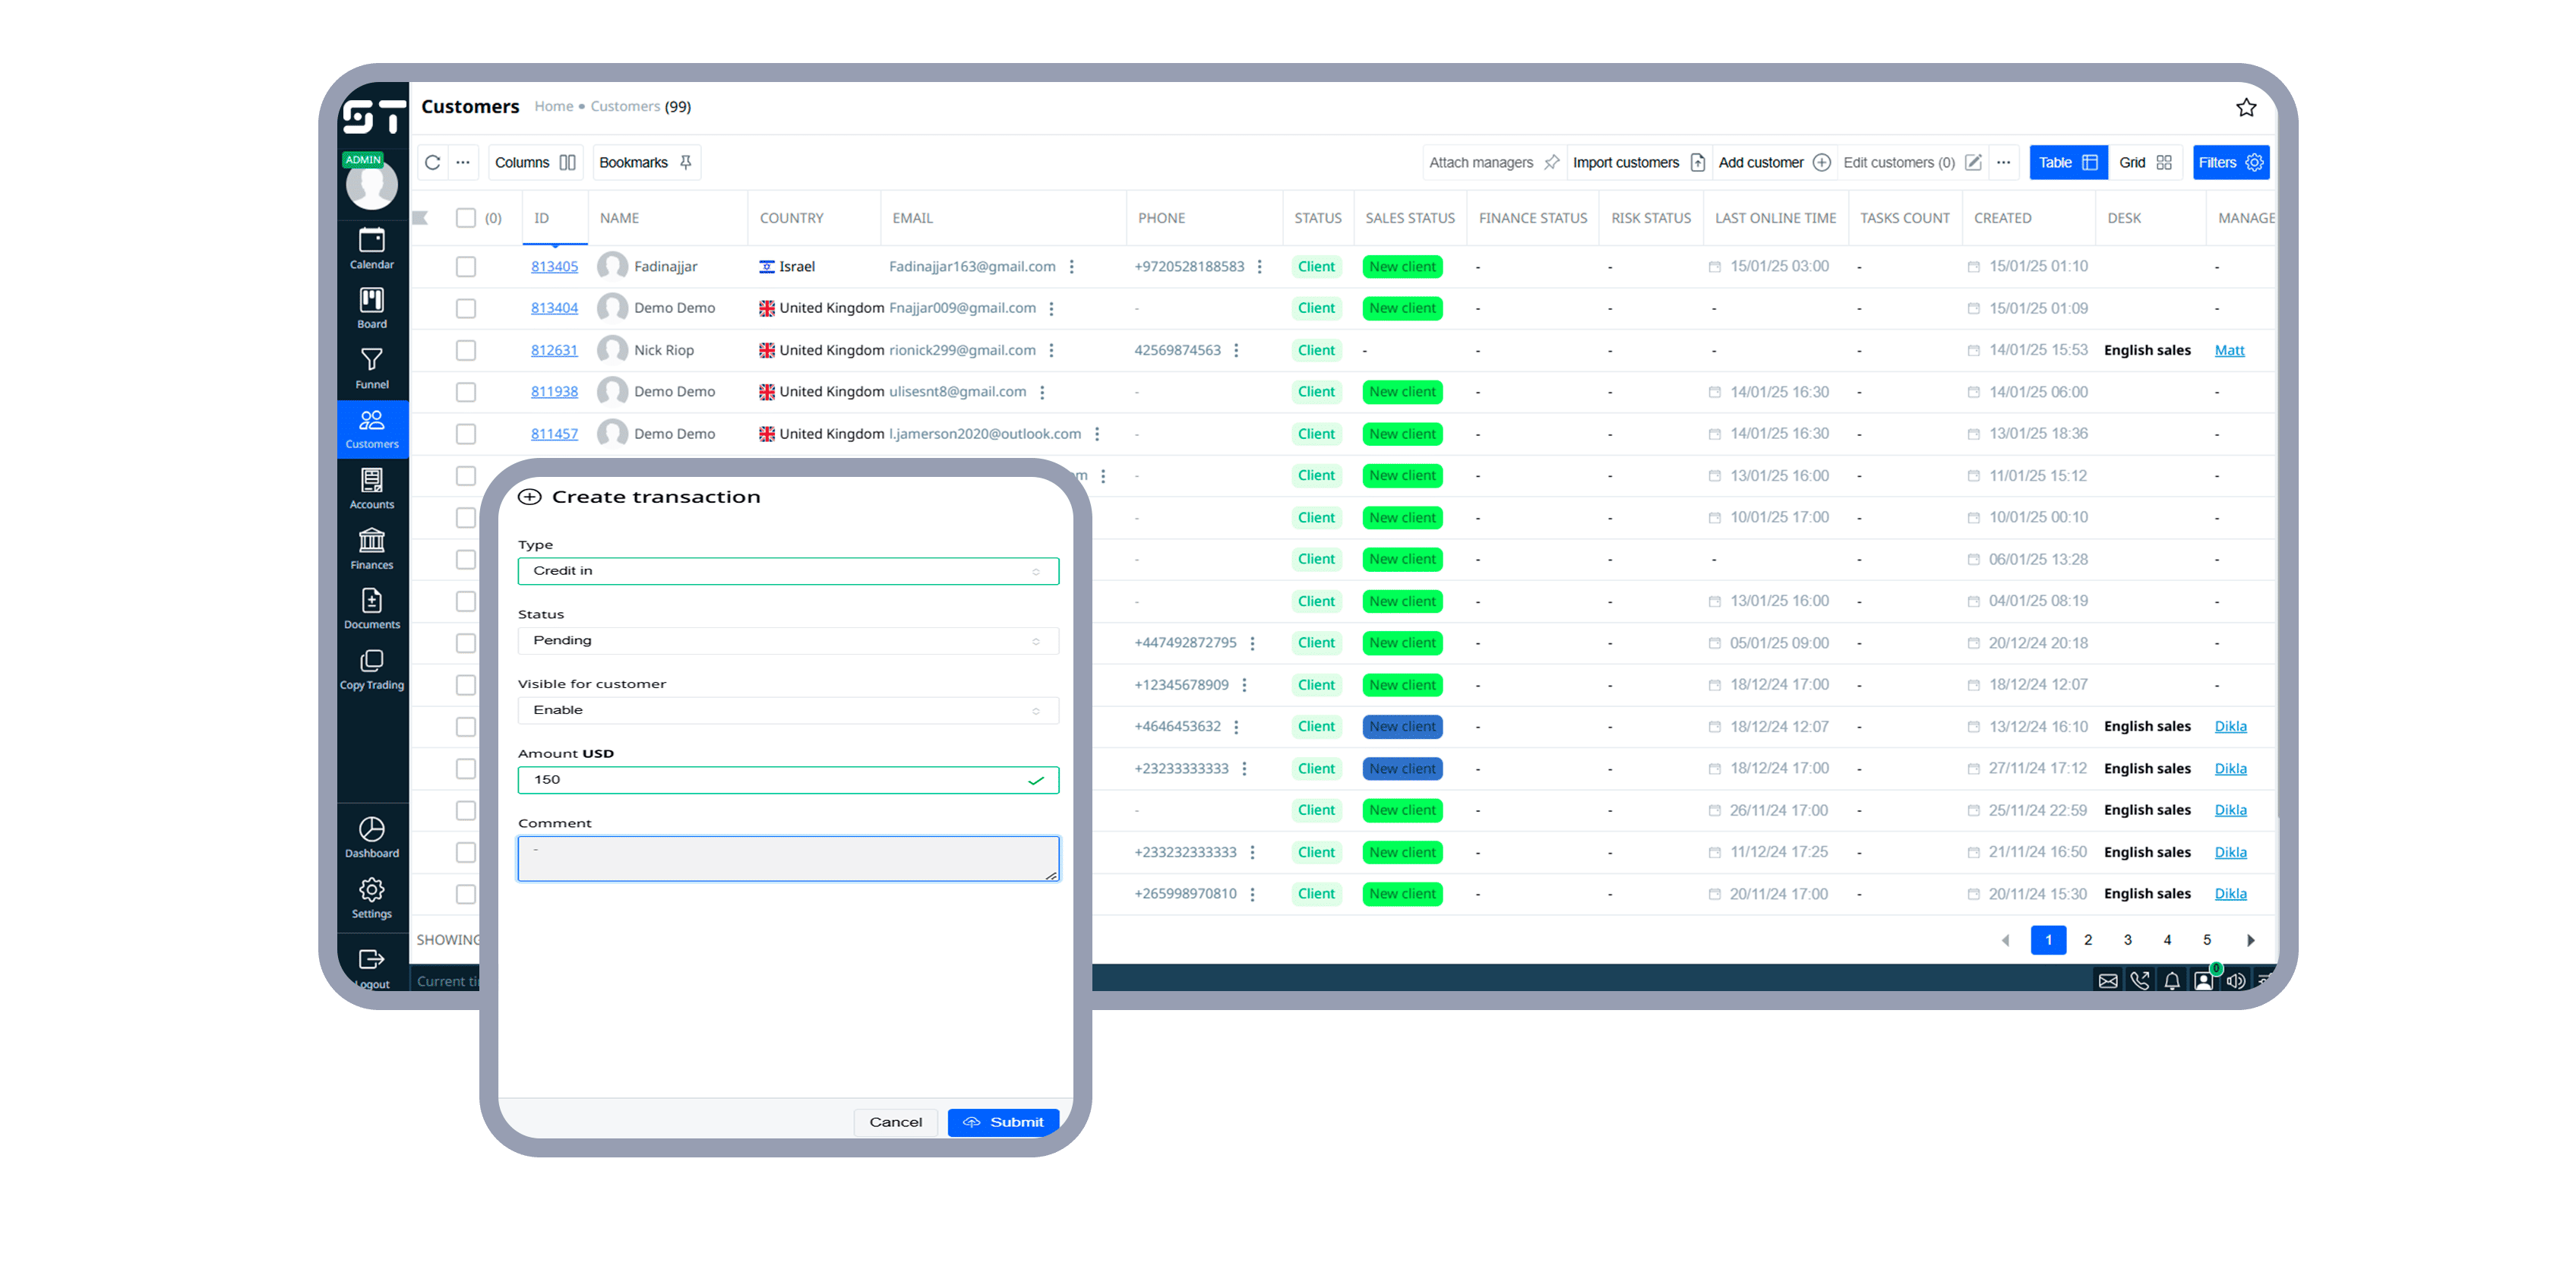
Task: Open the Copy Trading panel
Action: pyautogui.click(x=371, y=668)
